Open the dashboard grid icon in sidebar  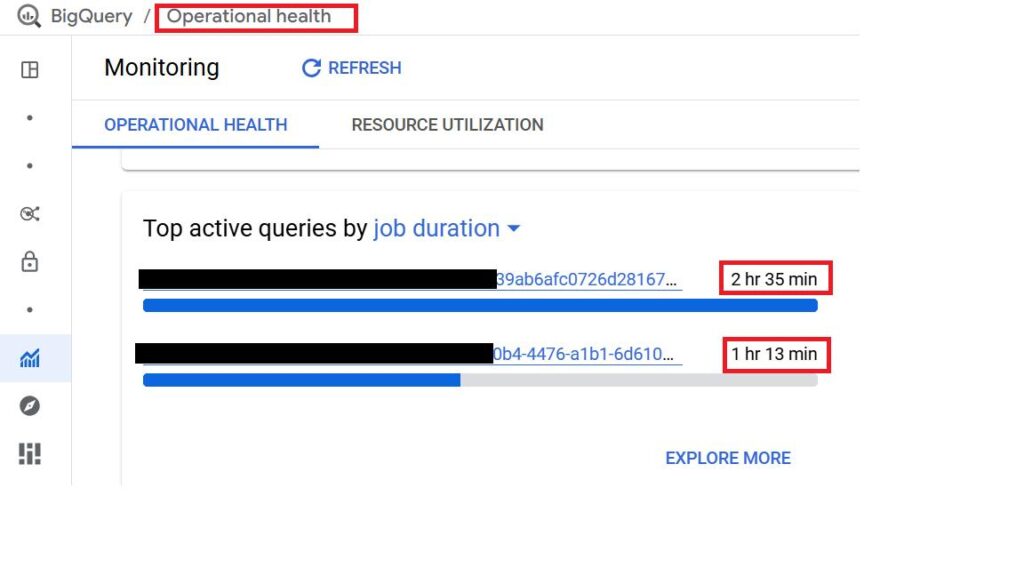[x=29, y=453]
